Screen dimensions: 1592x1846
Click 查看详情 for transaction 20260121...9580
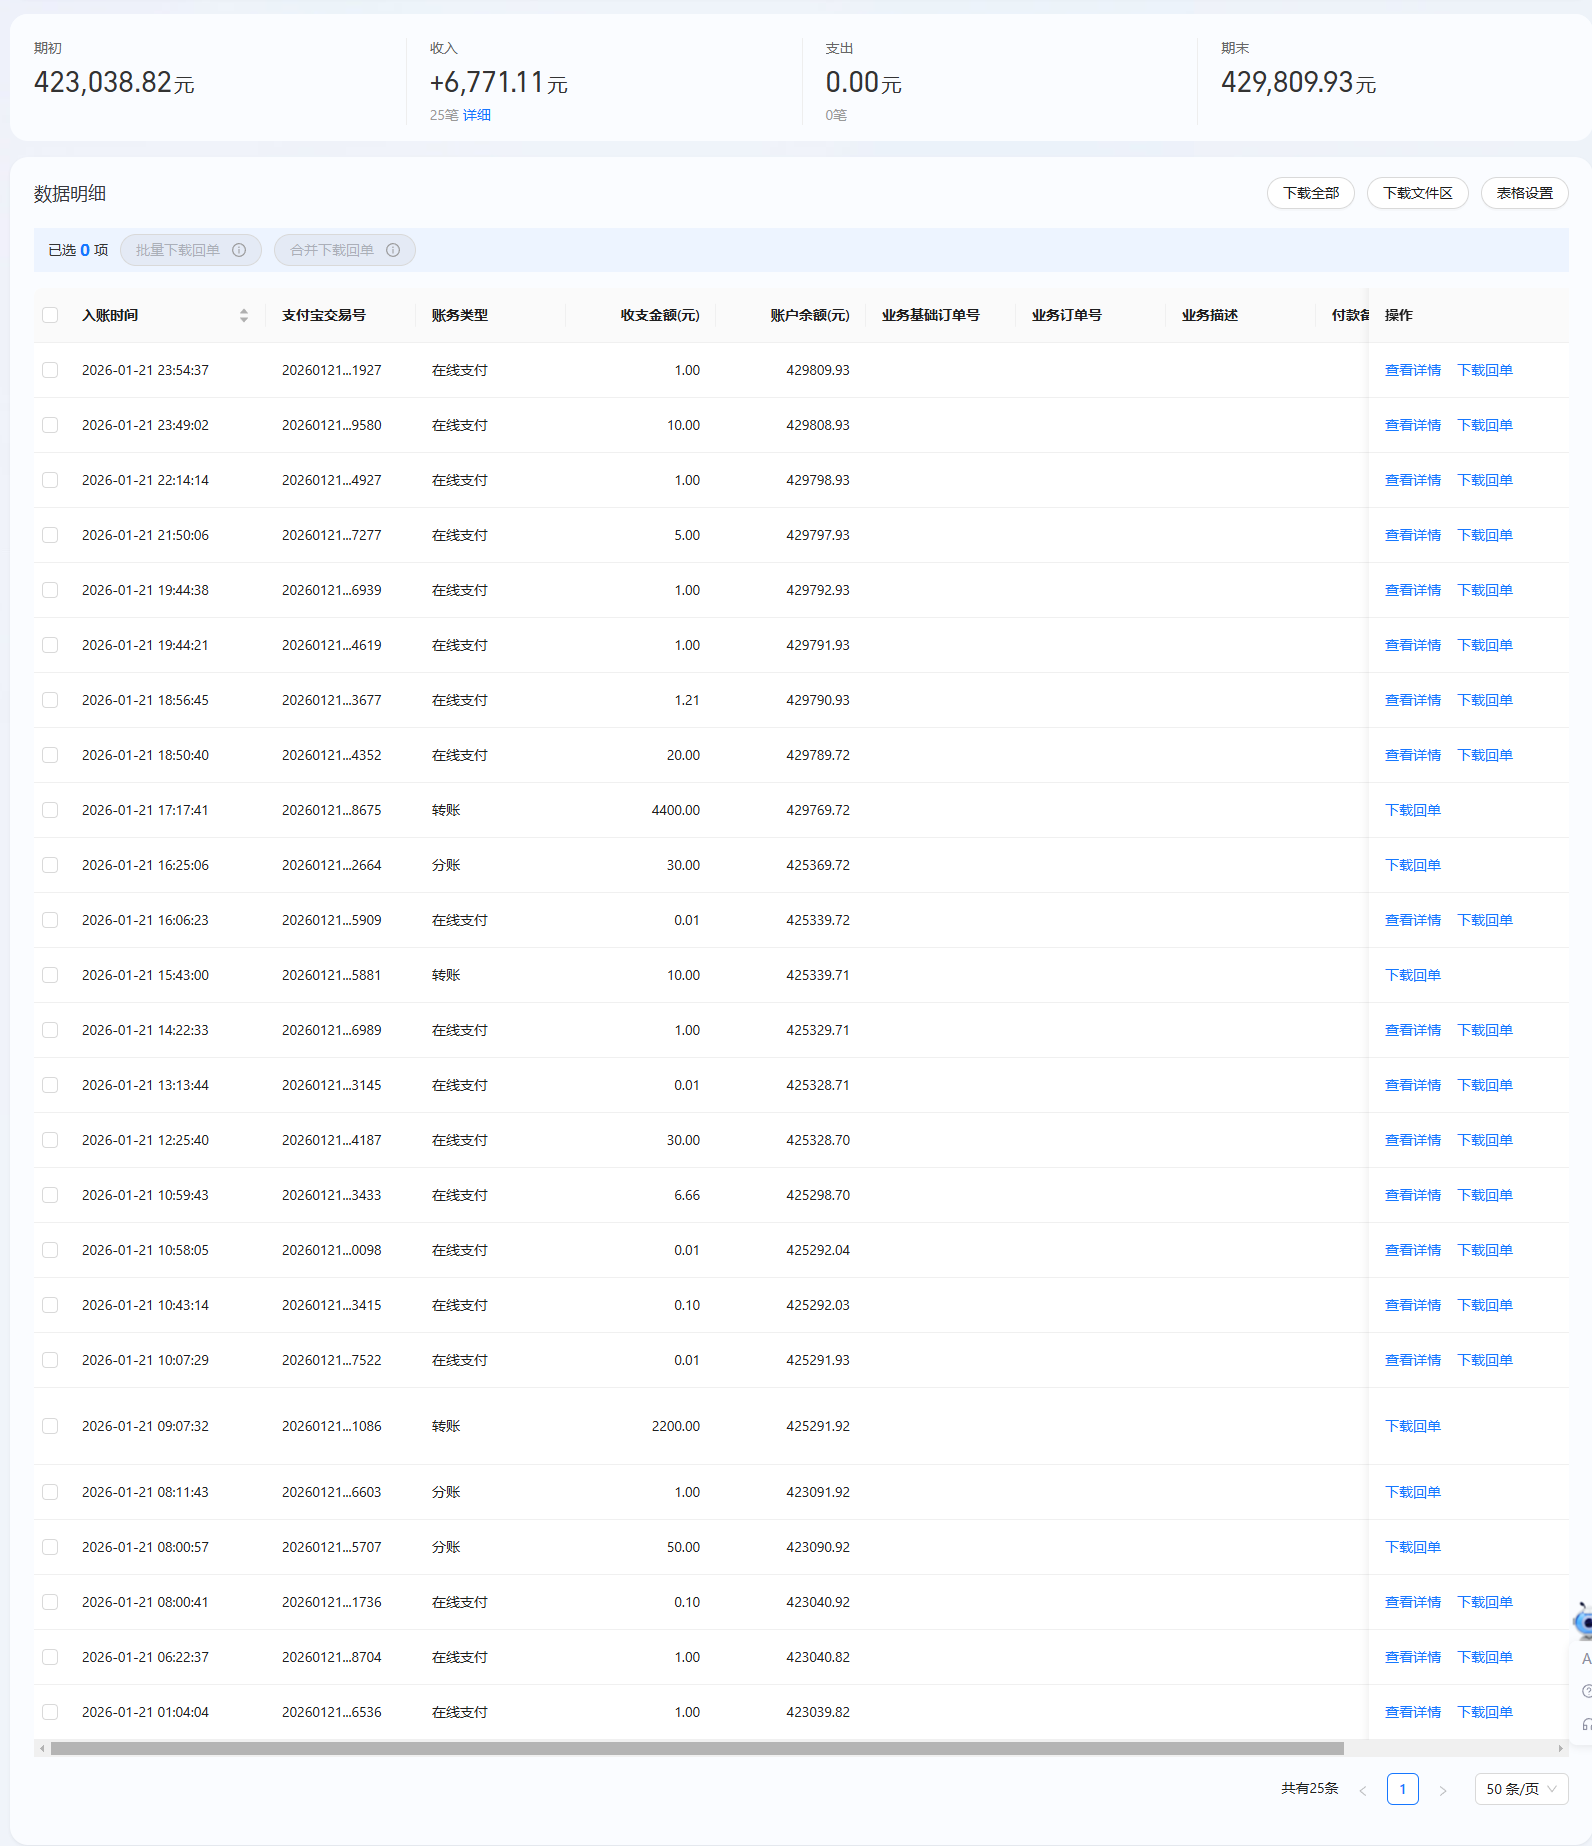(x=1412, y=425)
